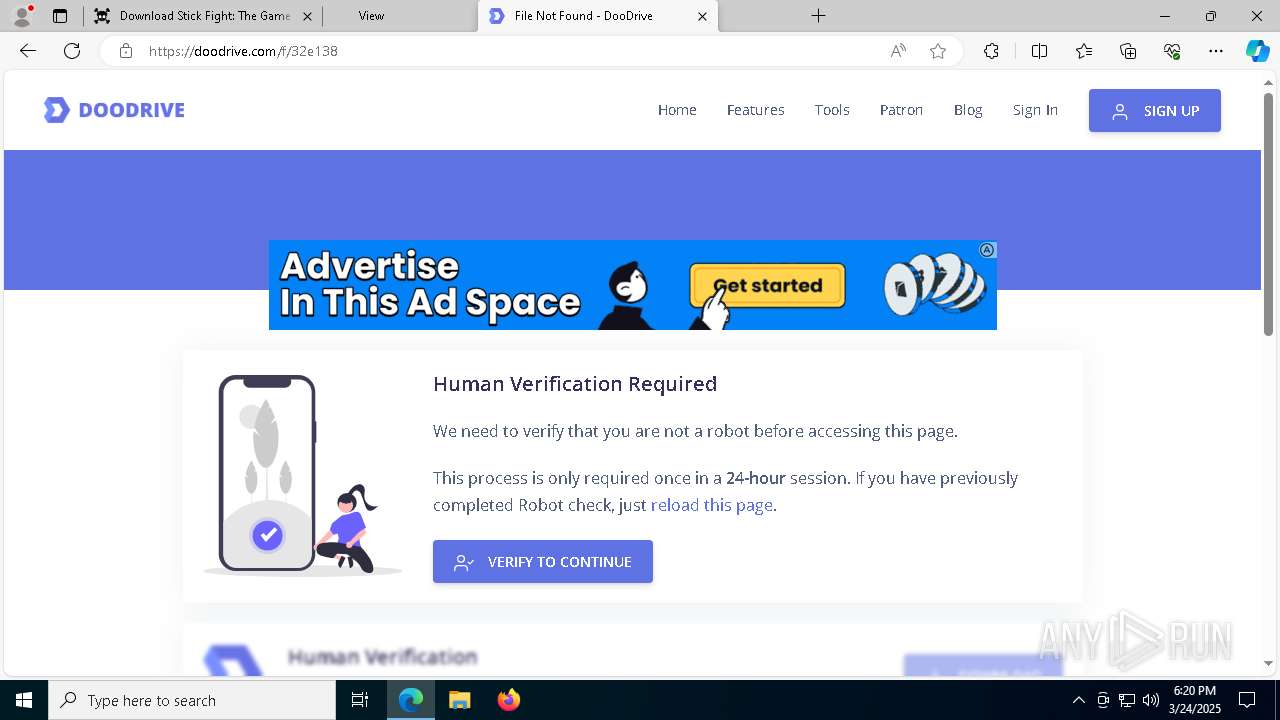
Task: Click the scrollbar down arrow
Action: (1268, 663)
